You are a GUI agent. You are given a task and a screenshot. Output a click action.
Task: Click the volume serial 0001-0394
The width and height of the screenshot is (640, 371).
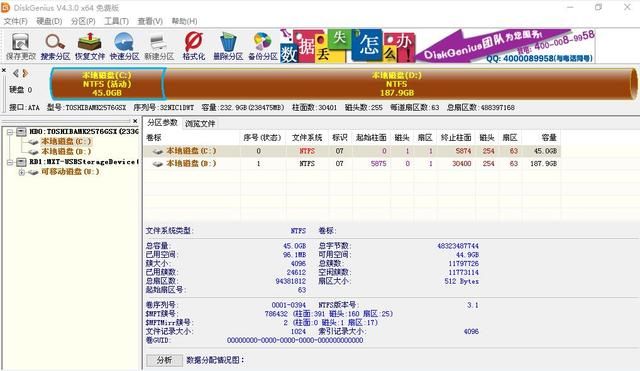pyautogui.click(x=289, y=305)
